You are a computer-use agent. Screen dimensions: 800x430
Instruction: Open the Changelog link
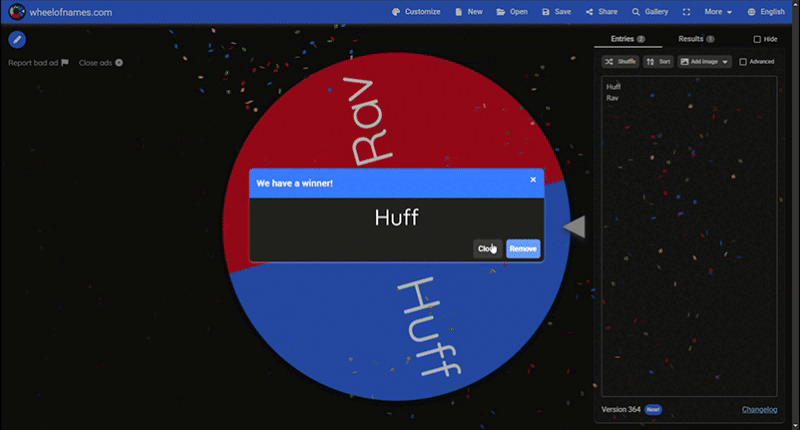coord(759,410)
